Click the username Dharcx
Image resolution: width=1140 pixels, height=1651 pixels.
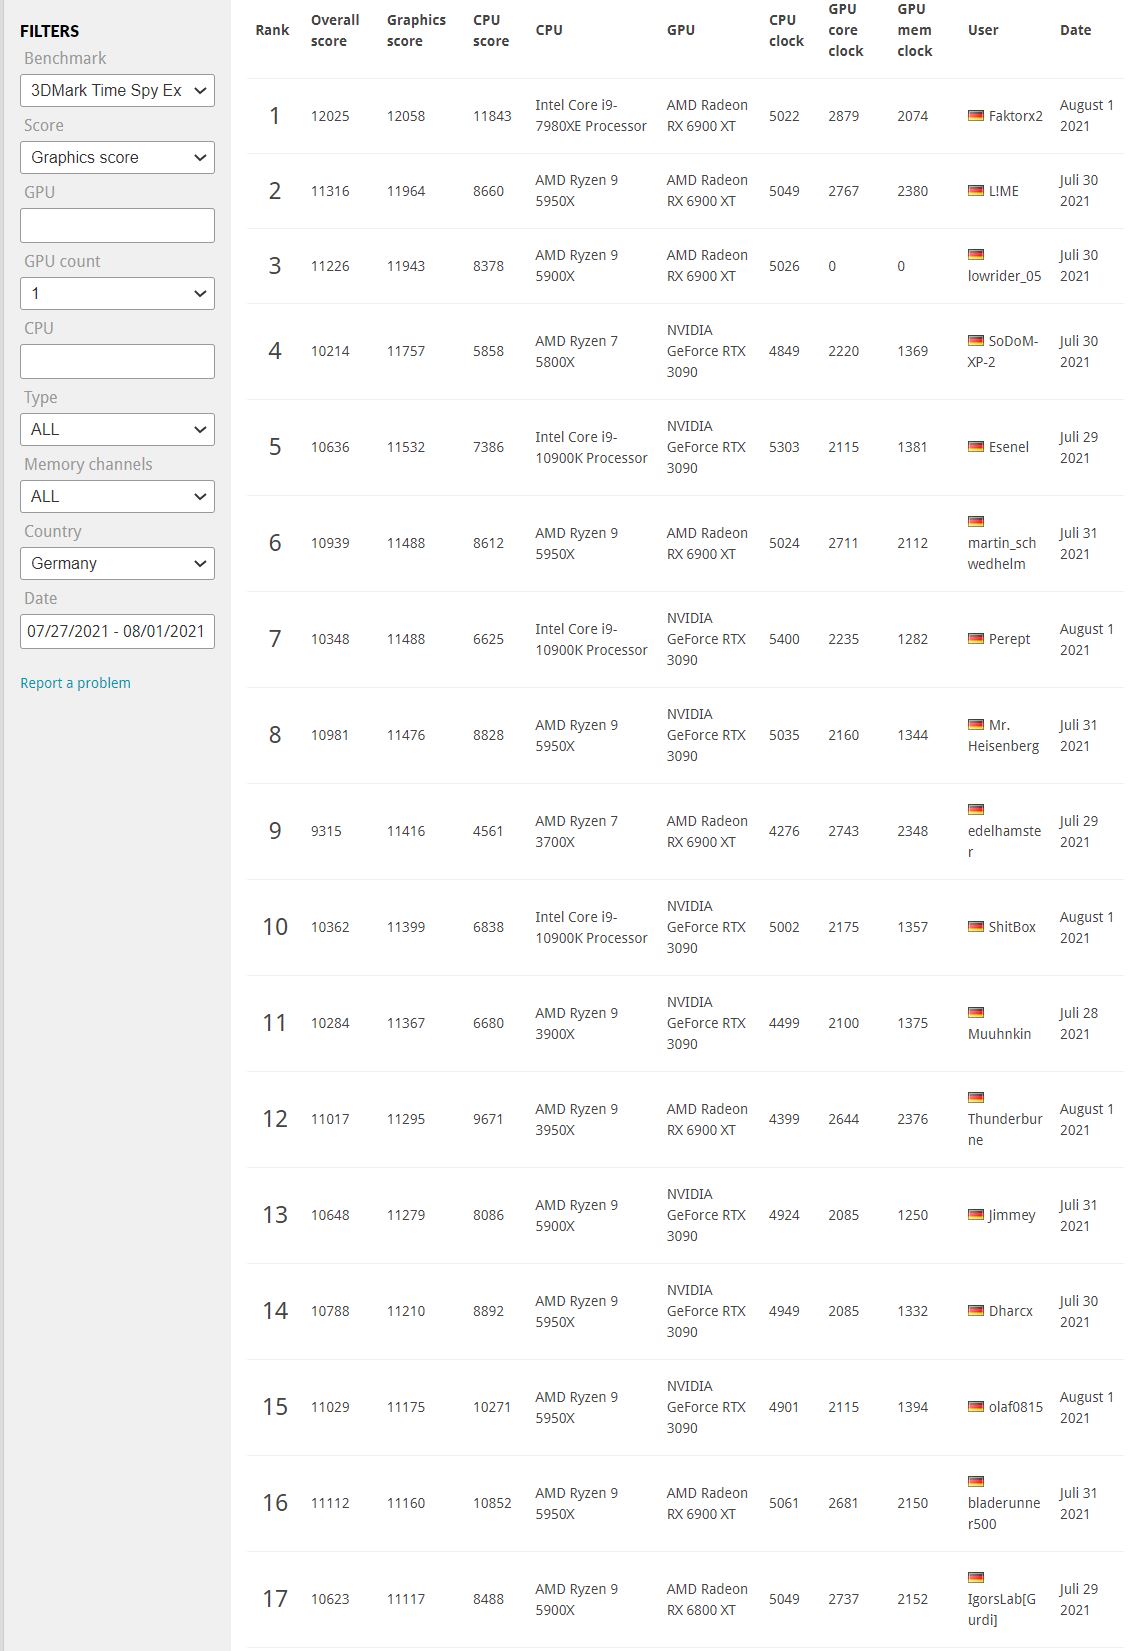(1010, 1311)
